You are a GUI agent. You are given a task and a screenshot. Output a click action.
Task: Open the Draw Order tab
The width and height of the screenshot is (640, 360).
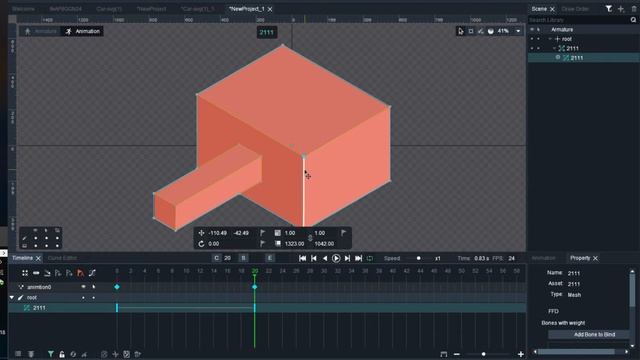pos(575,9)
